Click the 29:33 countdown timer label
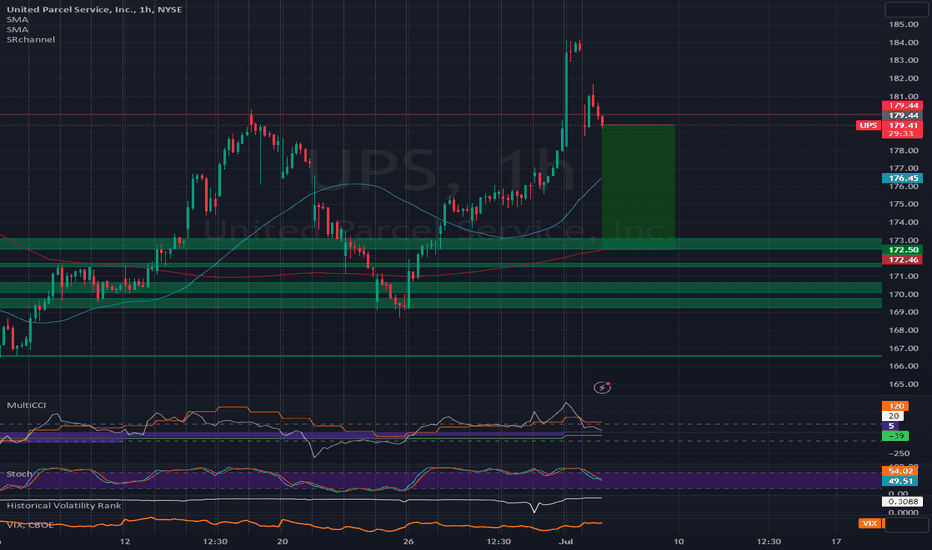Viewport: 932px width, 550px height. coord(903,134)
